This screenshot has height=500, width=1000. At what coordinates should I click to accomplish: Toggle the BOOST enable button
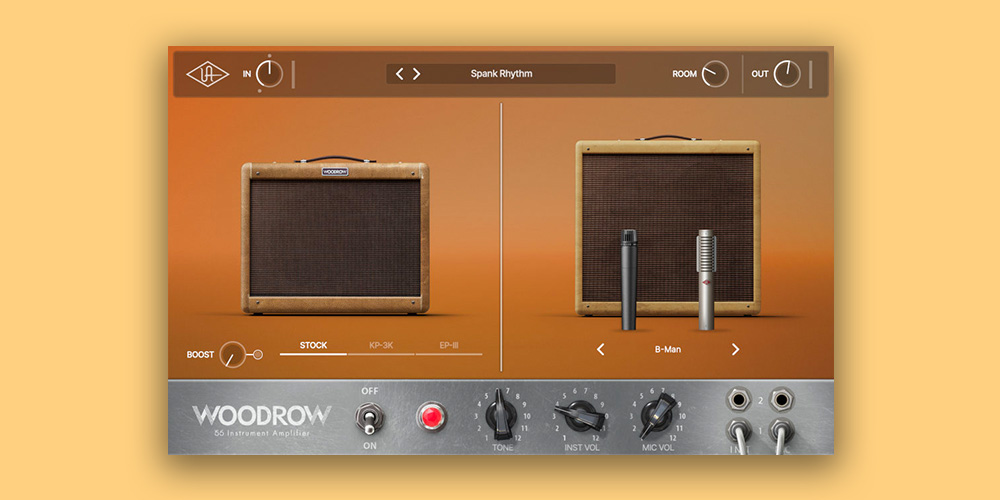point(258,355)
